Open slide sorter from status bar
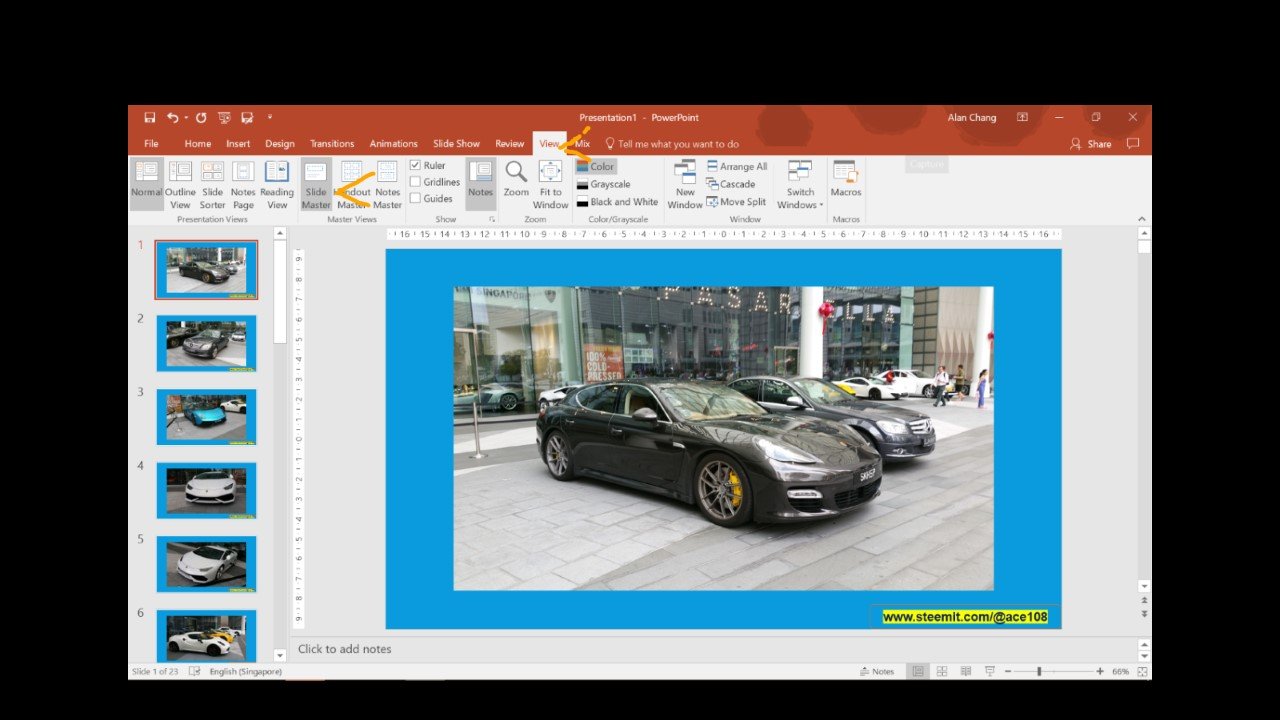Viewport: 1280px width, 720px height. coord(941,671)
